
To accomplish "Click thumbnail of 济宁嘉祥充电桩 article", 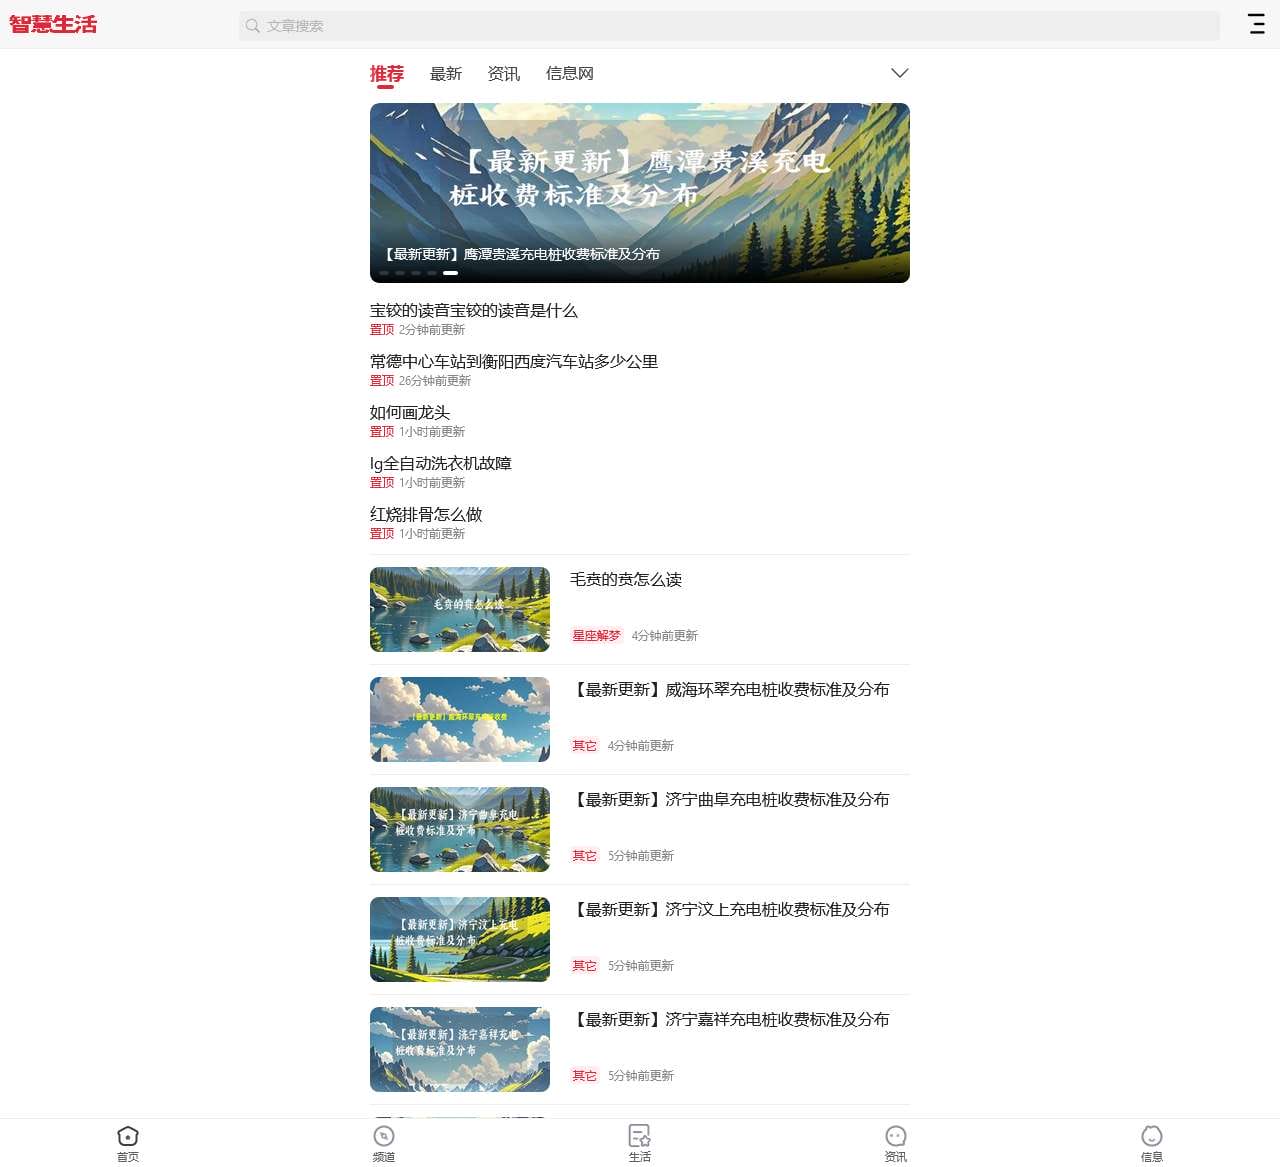I will coord(460,1050).
